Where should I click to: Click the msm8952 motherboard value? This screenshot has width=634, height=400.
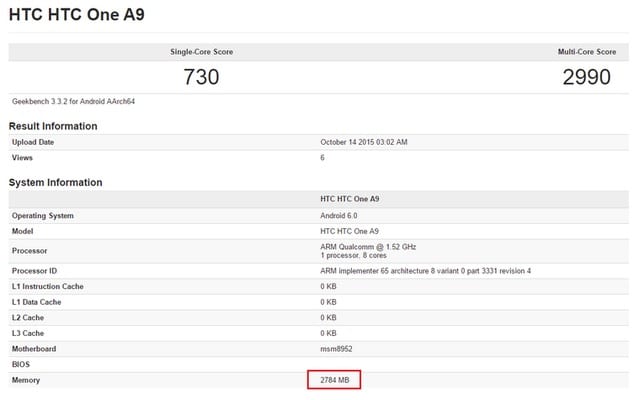(x=338, y=349)
